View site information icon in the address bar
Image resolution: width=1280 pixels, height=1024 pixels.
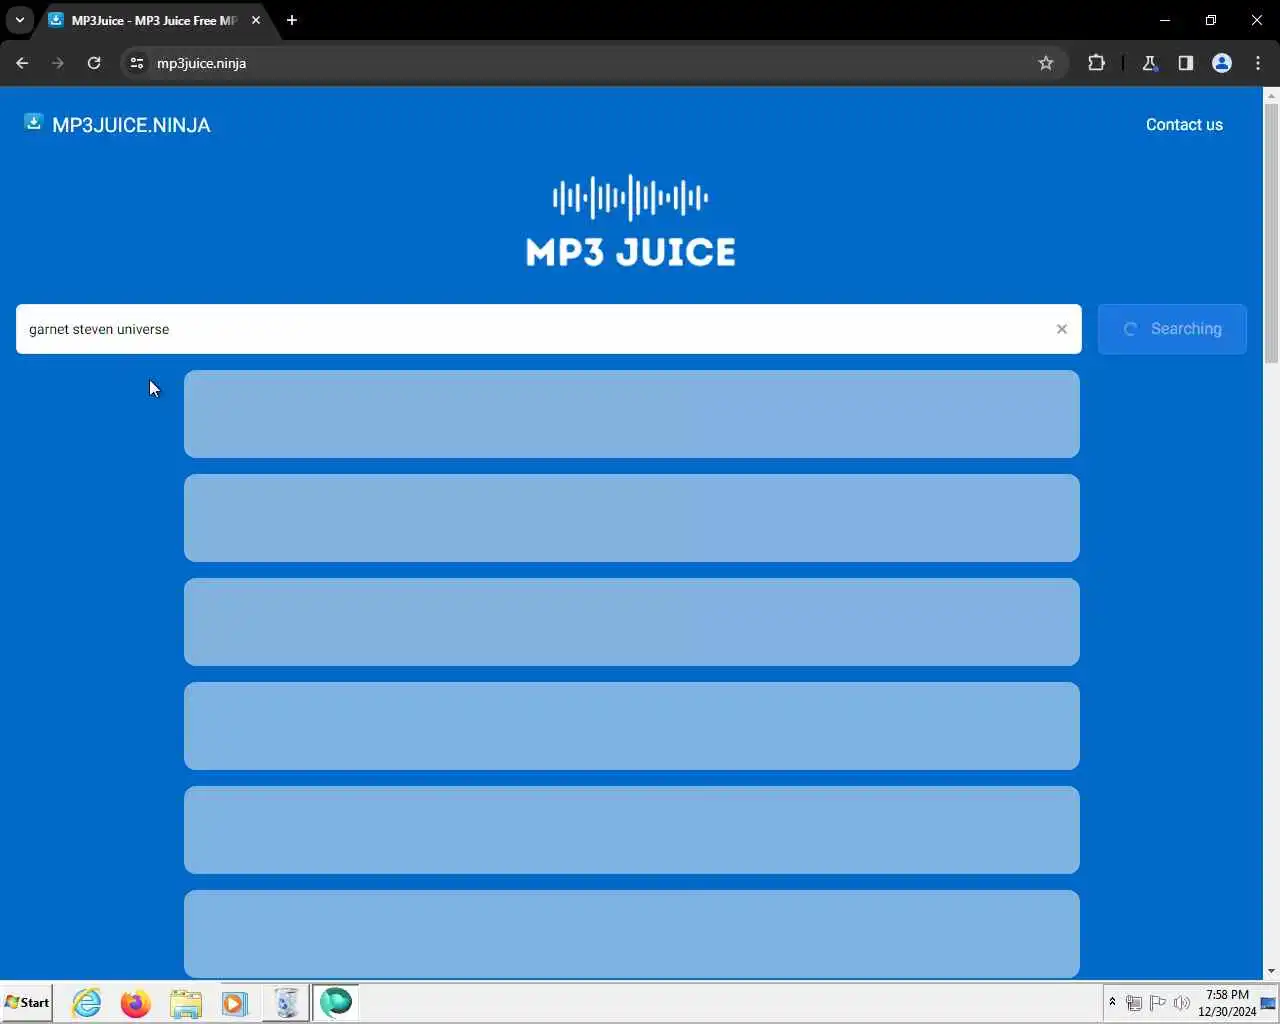point(137,63)
